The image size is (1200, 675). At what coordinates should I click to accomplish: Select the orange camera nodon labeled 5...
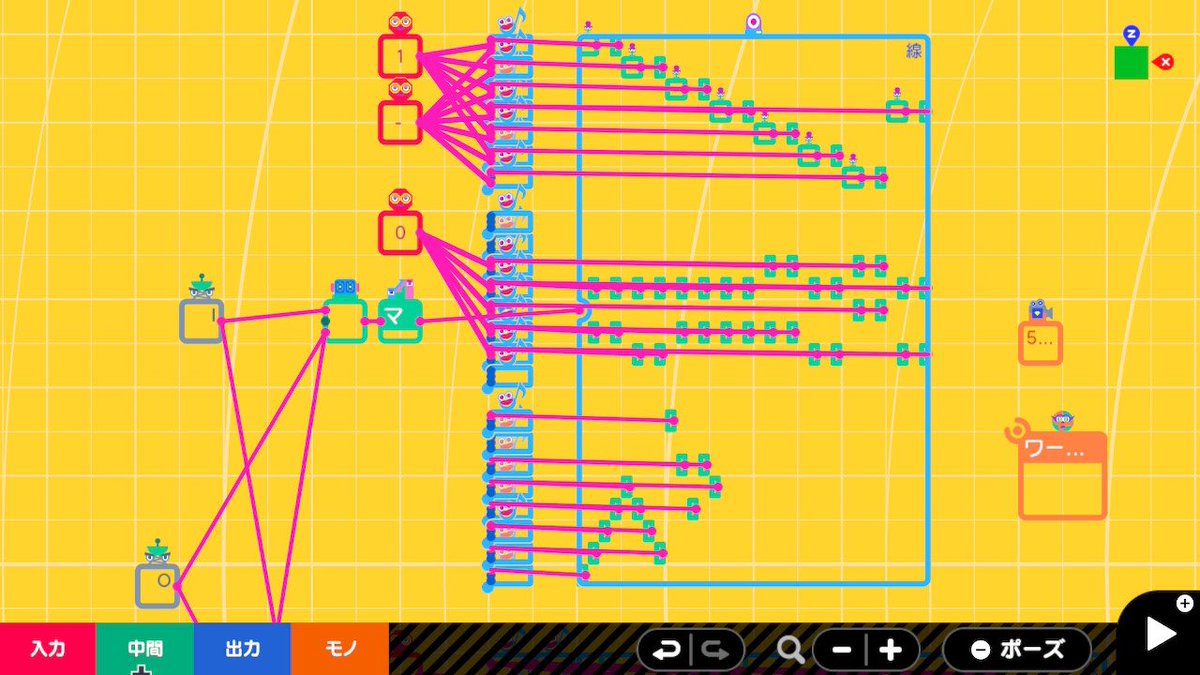point(1040,343)
